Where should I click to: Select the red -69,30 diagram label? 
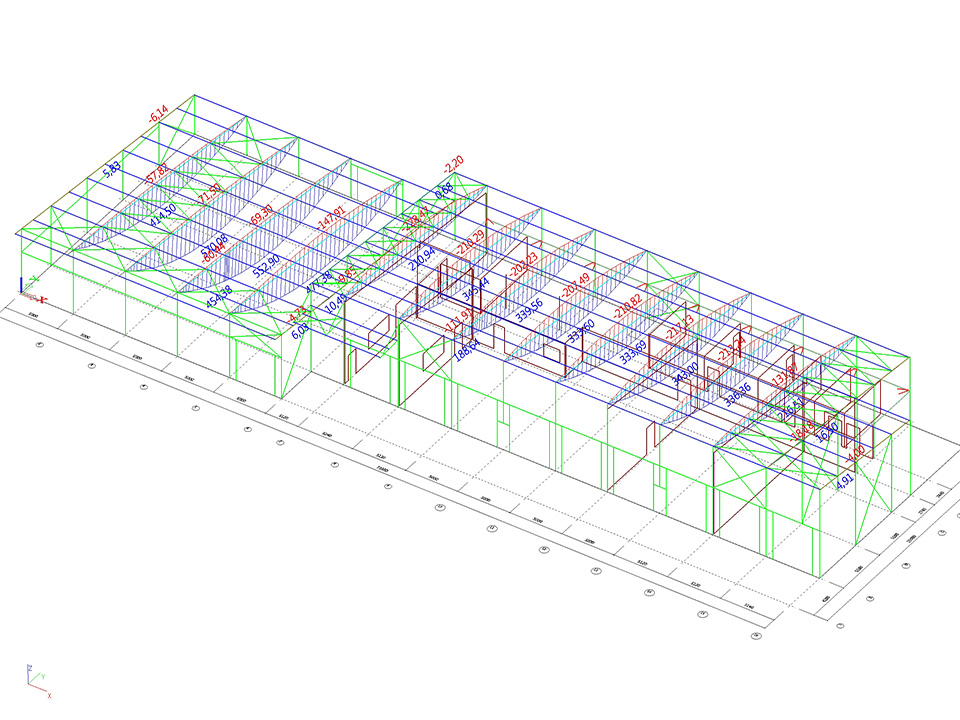coord(262,214)
